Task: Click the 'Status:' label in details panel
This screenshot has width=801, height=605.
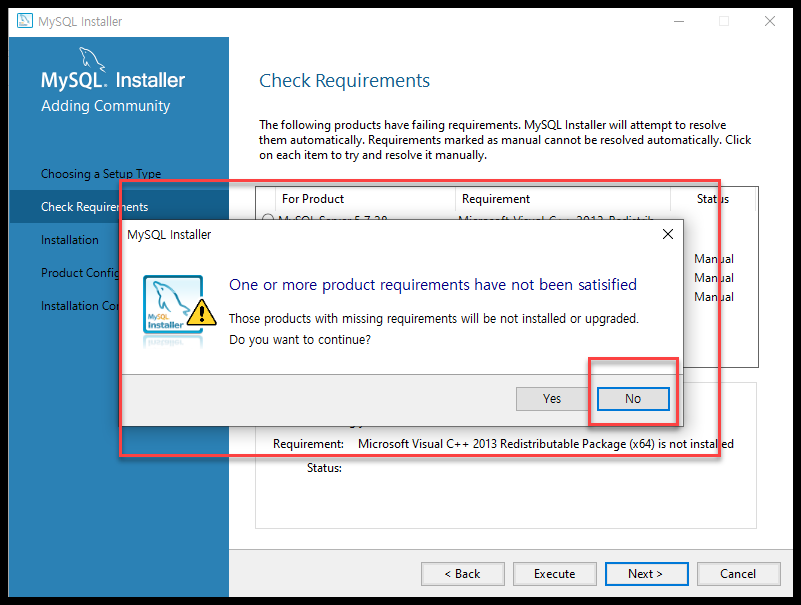Action: pyautogui.click(x=324, y=468)
